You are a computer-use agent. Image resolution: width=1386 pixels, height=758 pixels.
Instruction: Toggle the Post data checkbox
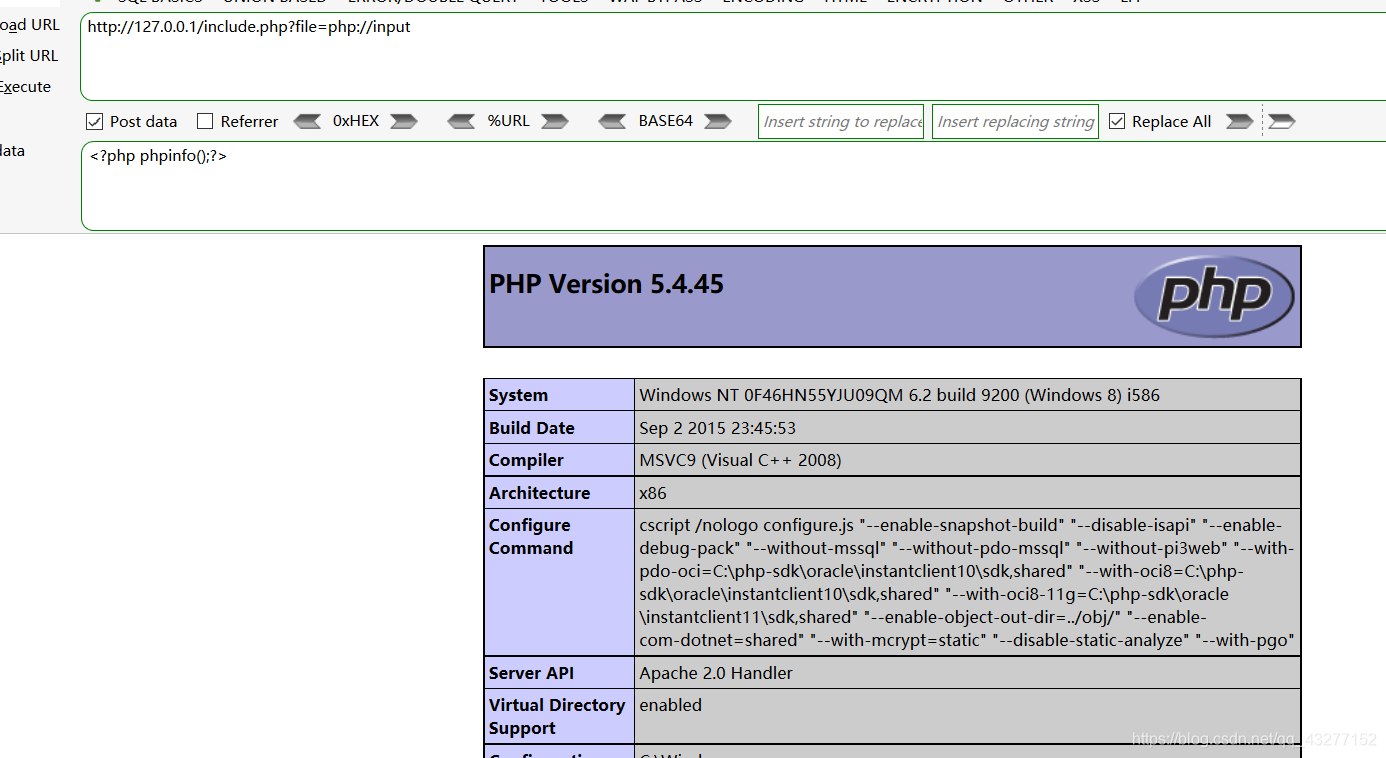pyautogui.click(x=95, y=121)
